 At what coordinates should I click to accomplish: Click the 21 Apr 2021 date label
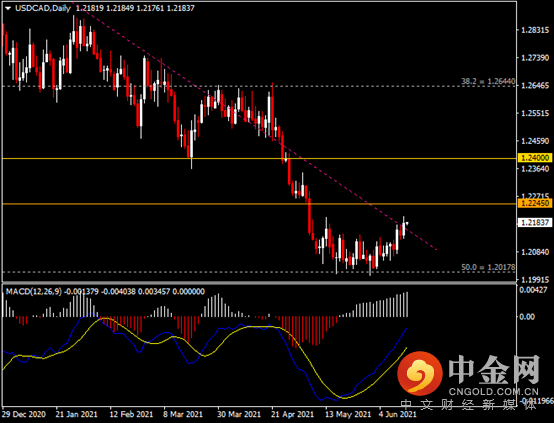pos(293,414)
